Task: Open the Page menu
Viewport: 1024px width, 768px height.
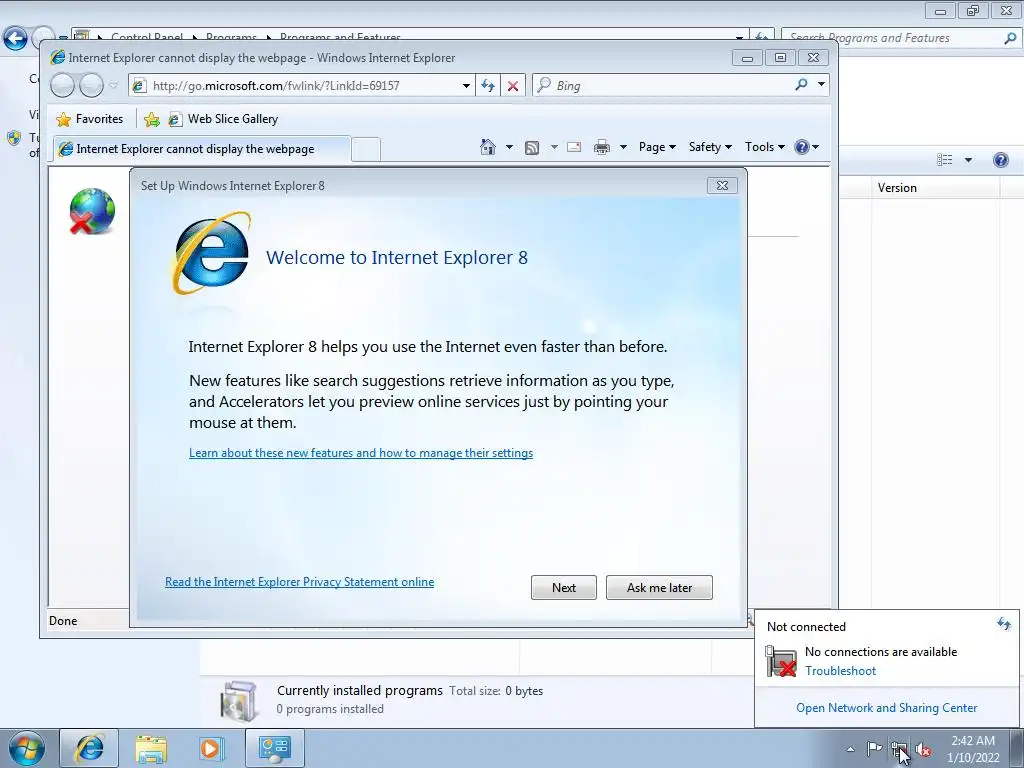Action: [657, 147]
